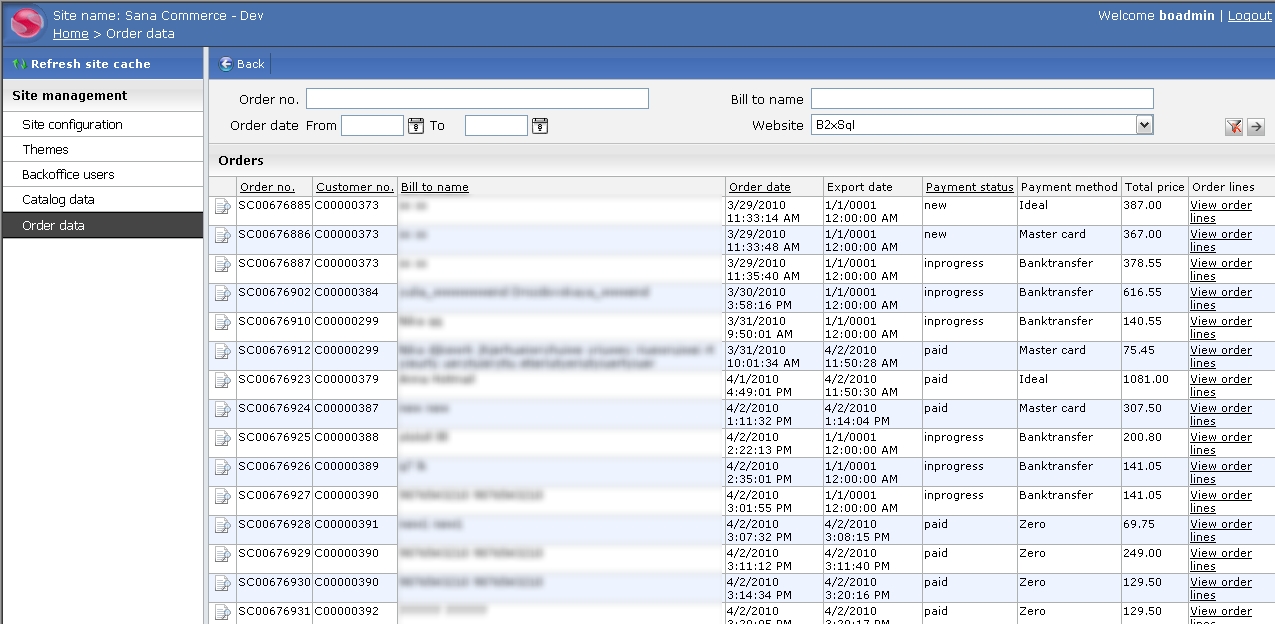Open the To date calendar picker
This screenshot has width=1275, height=624.
pos(540,126)
